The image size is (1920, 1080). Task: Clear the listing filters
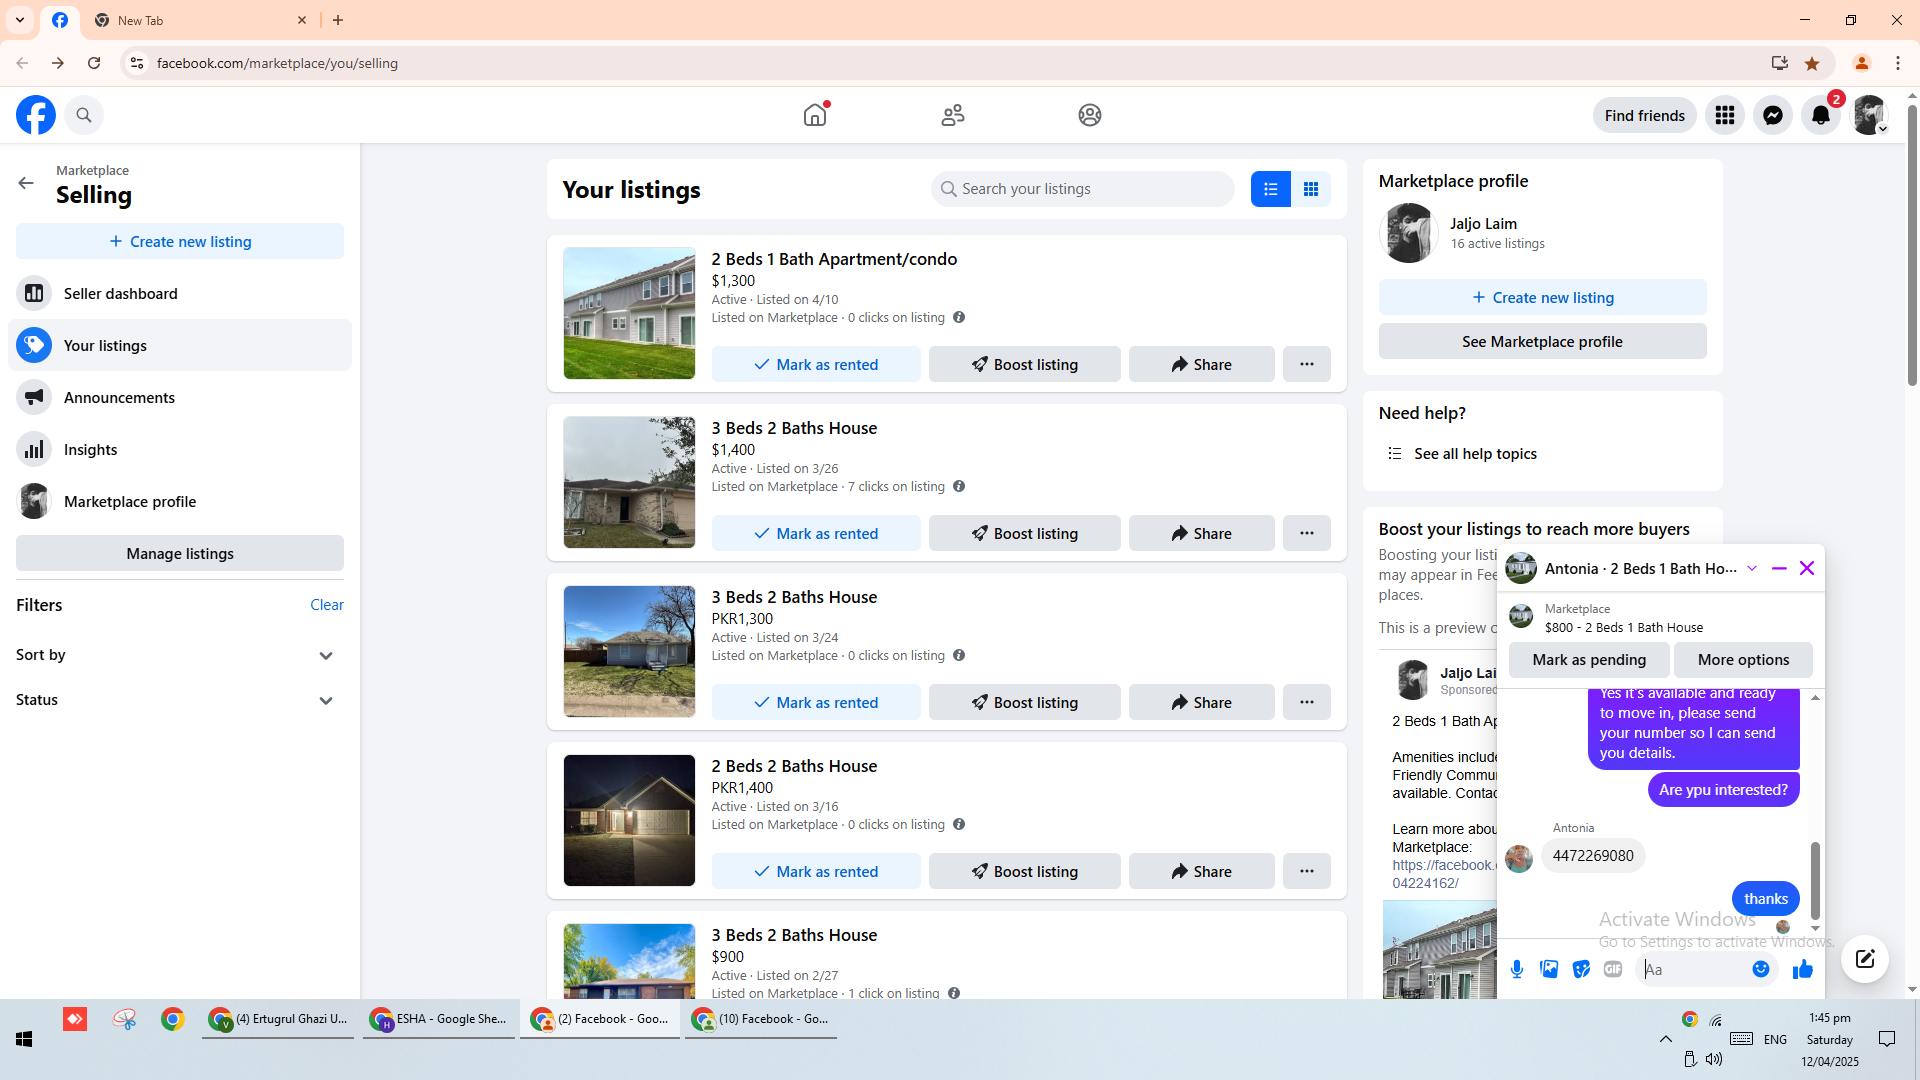(327, 604)
